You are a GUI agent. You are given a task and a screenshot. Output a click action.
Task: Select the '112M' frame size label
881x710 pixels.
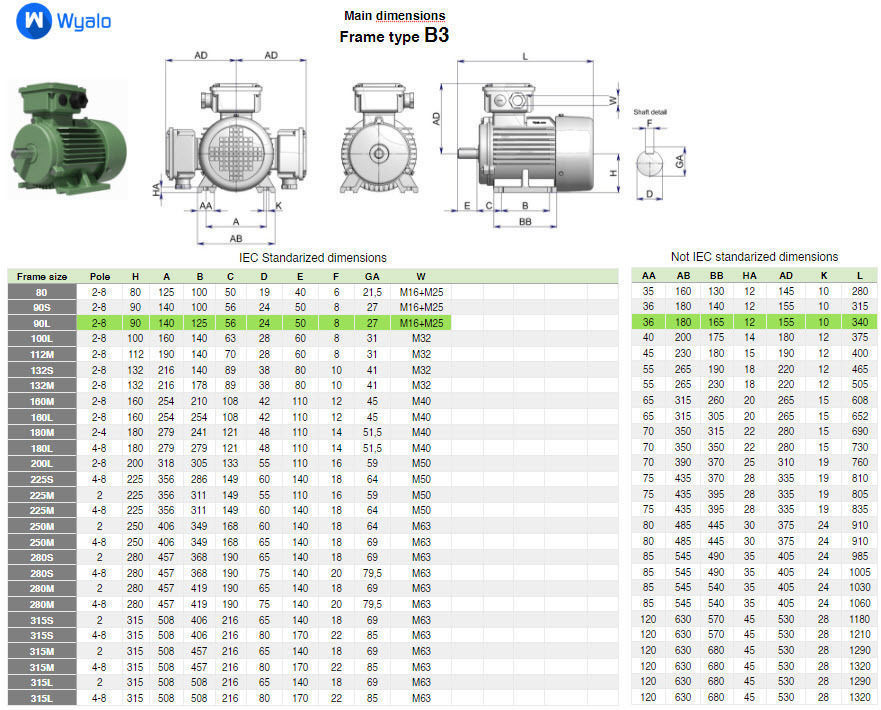tap(42, 354)
